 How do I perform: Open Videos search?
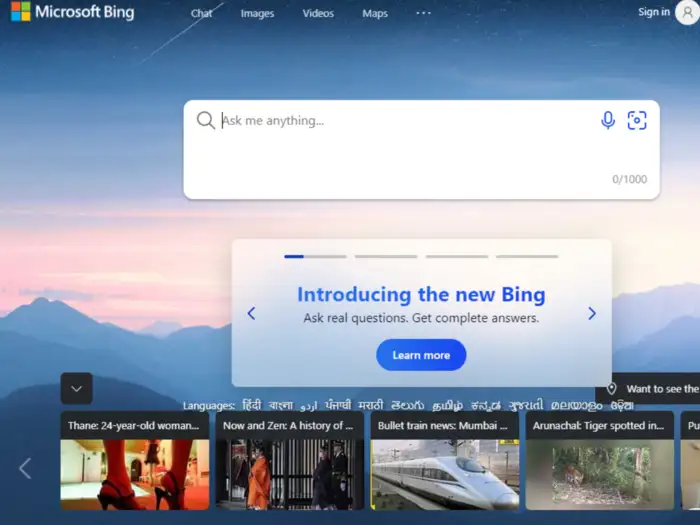pyautogui.click(x=318, y=13)
